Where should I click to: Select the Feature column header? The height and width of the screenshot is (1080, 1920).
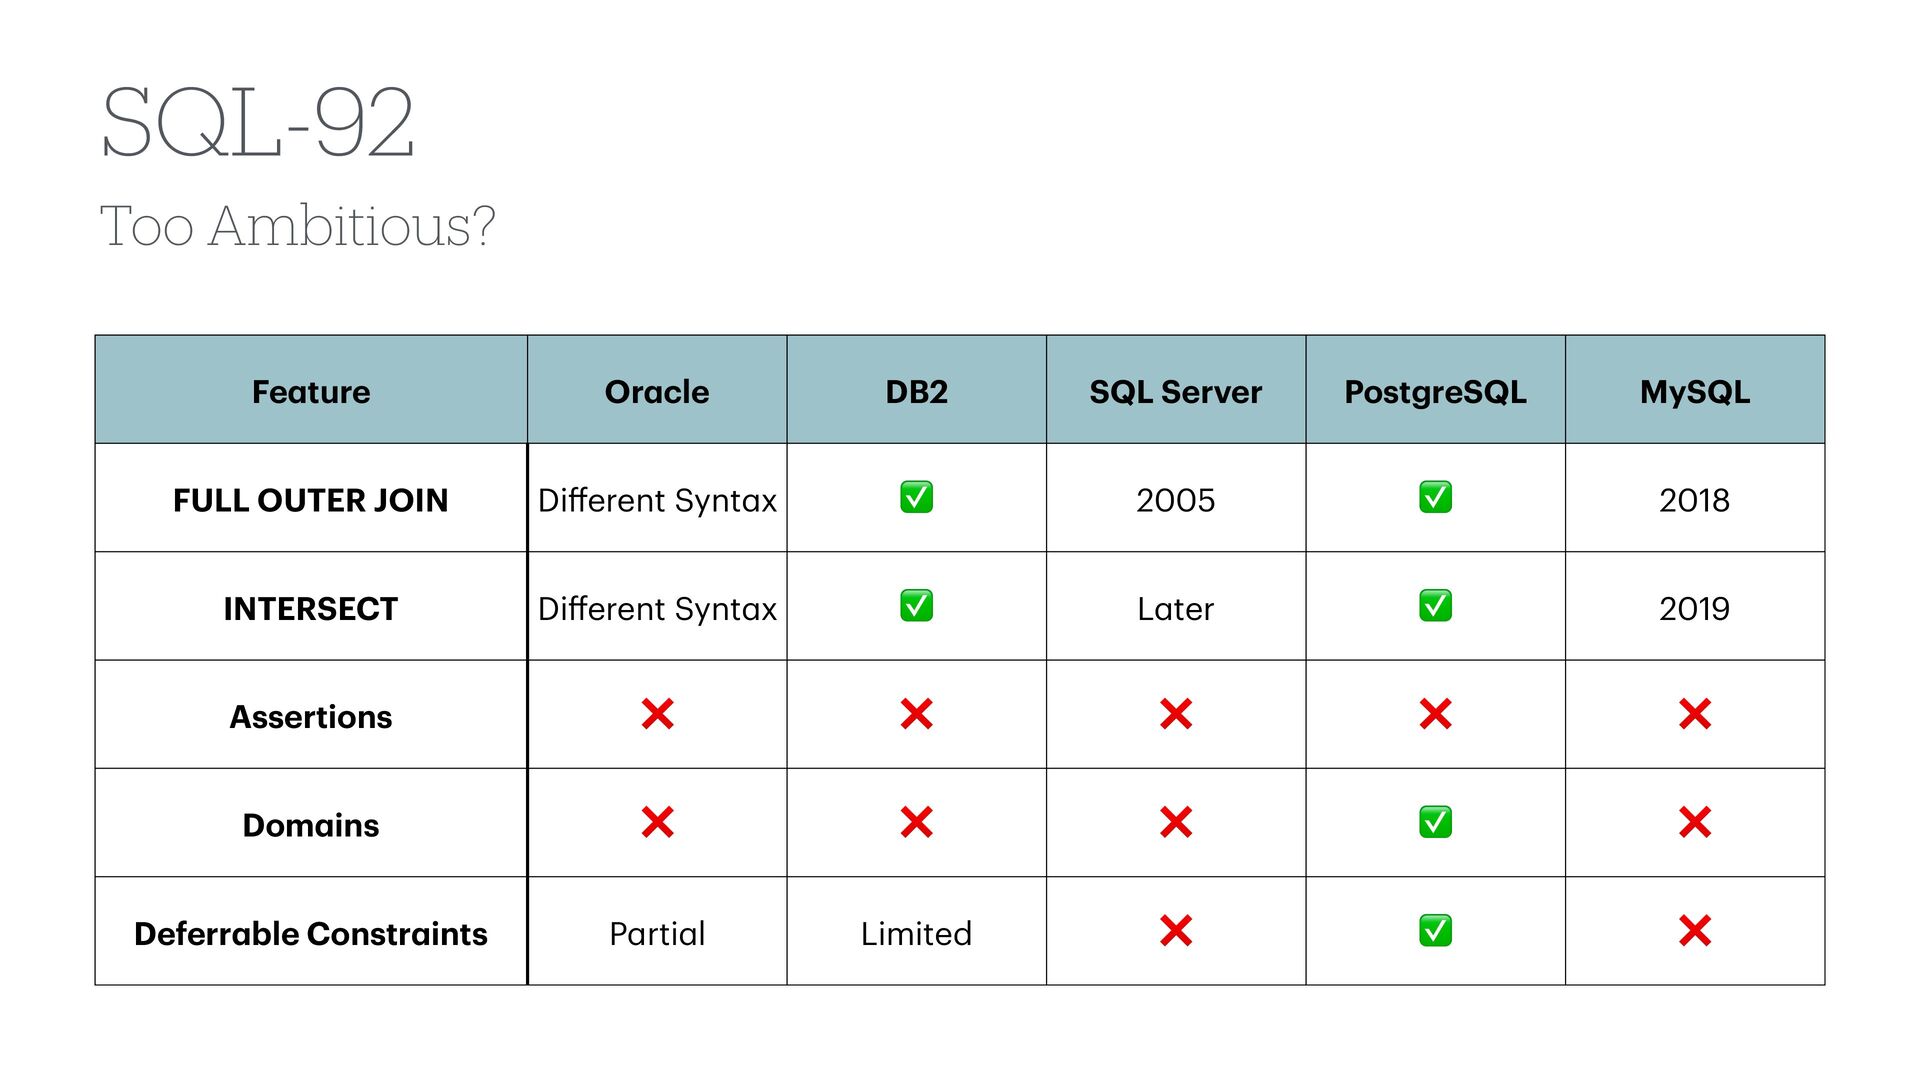click(x=311, y=392)
